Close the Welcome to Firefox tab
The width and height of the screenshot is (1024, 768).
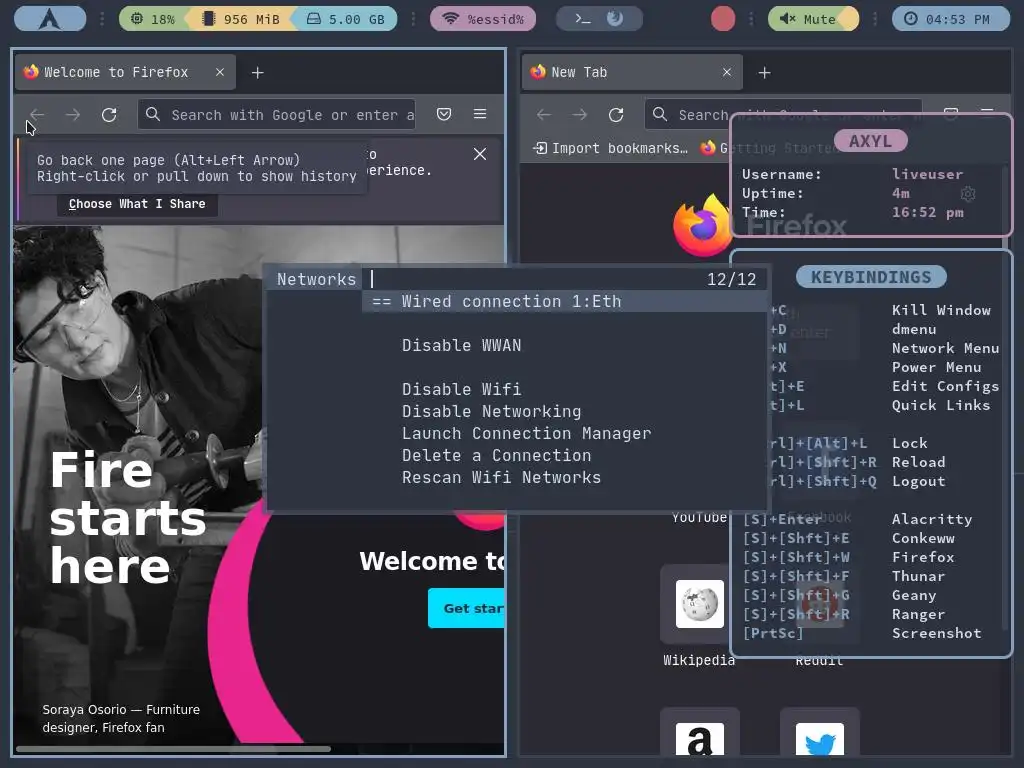click(220, 72)
